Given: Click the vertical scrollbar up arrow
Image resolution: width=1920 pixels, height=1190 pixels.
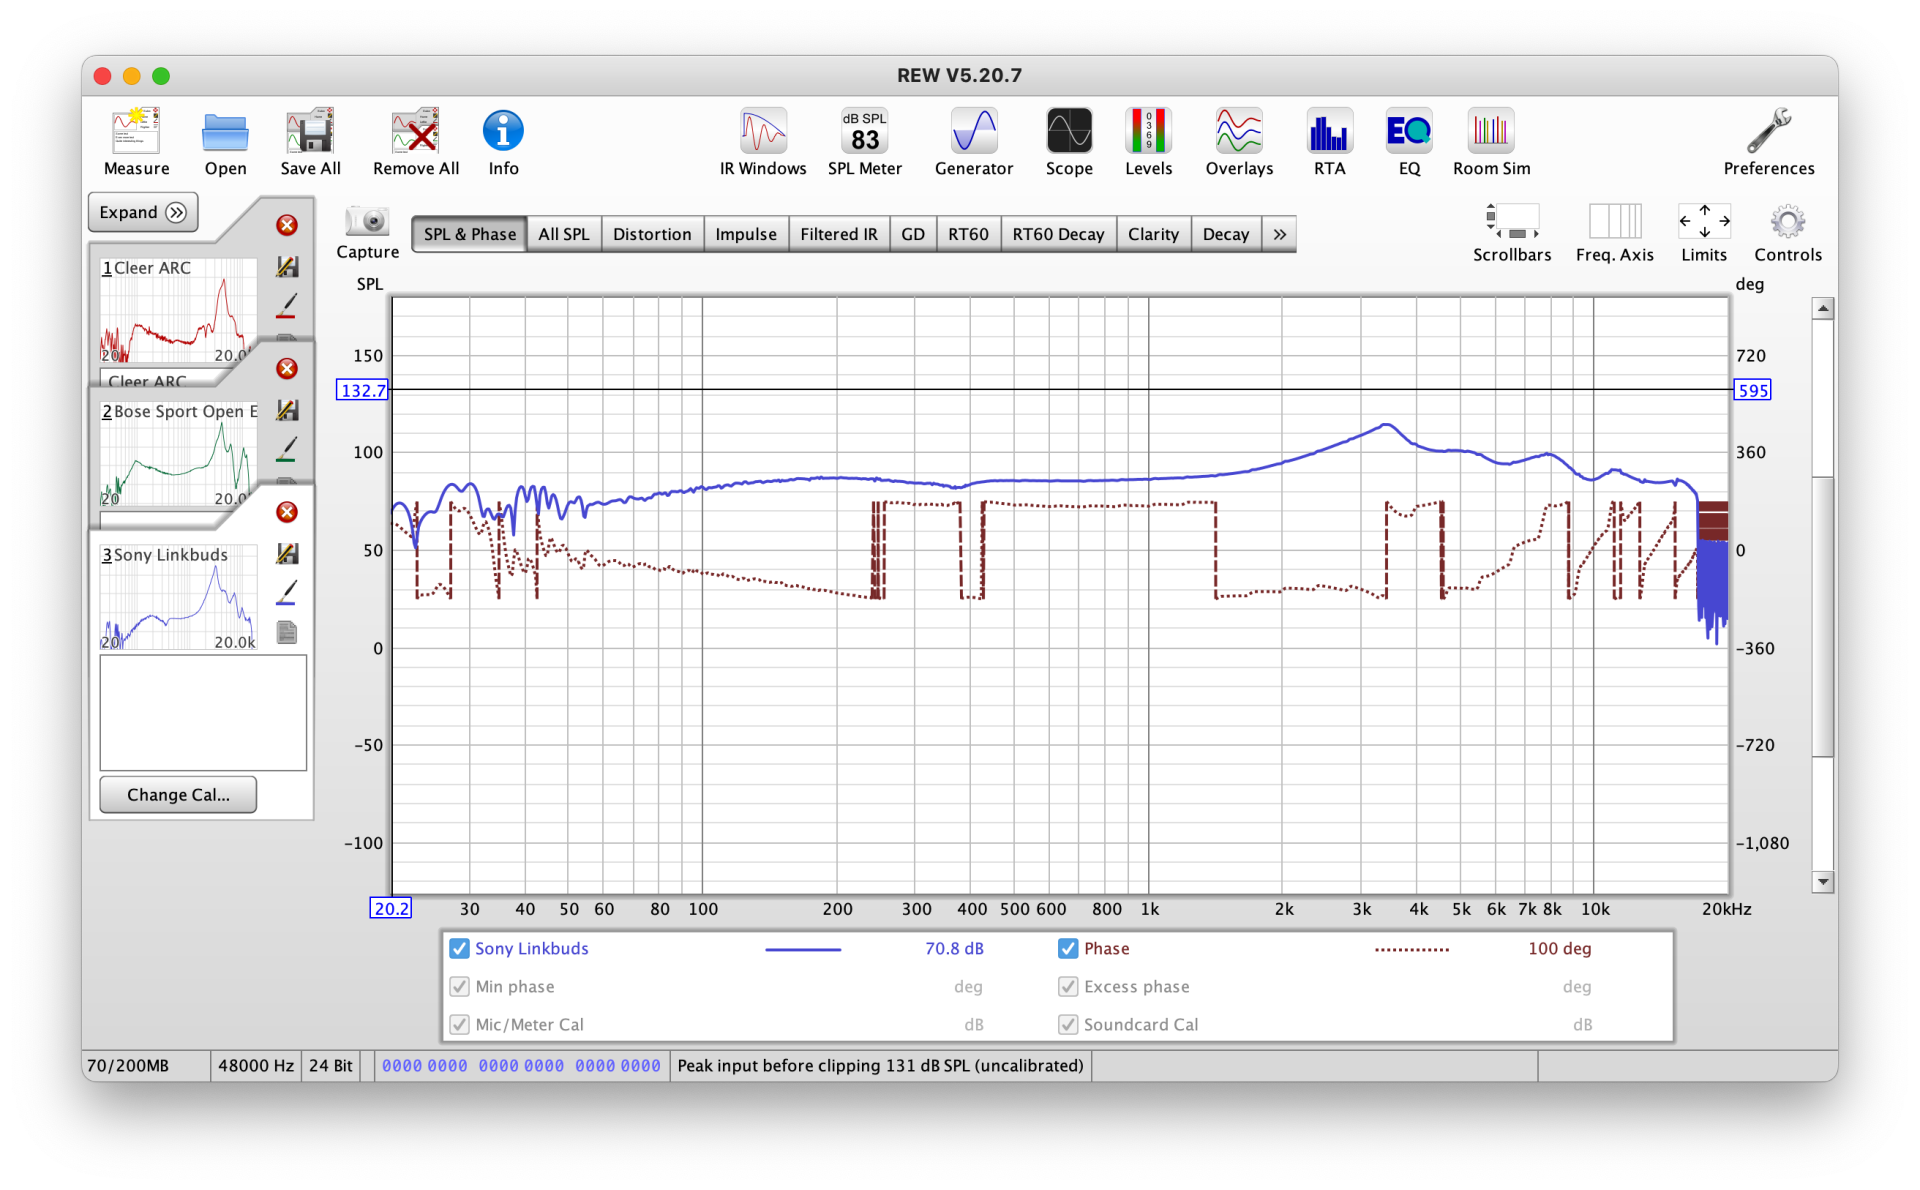Looking at the screenshot, I should [x=1823, y=308].
